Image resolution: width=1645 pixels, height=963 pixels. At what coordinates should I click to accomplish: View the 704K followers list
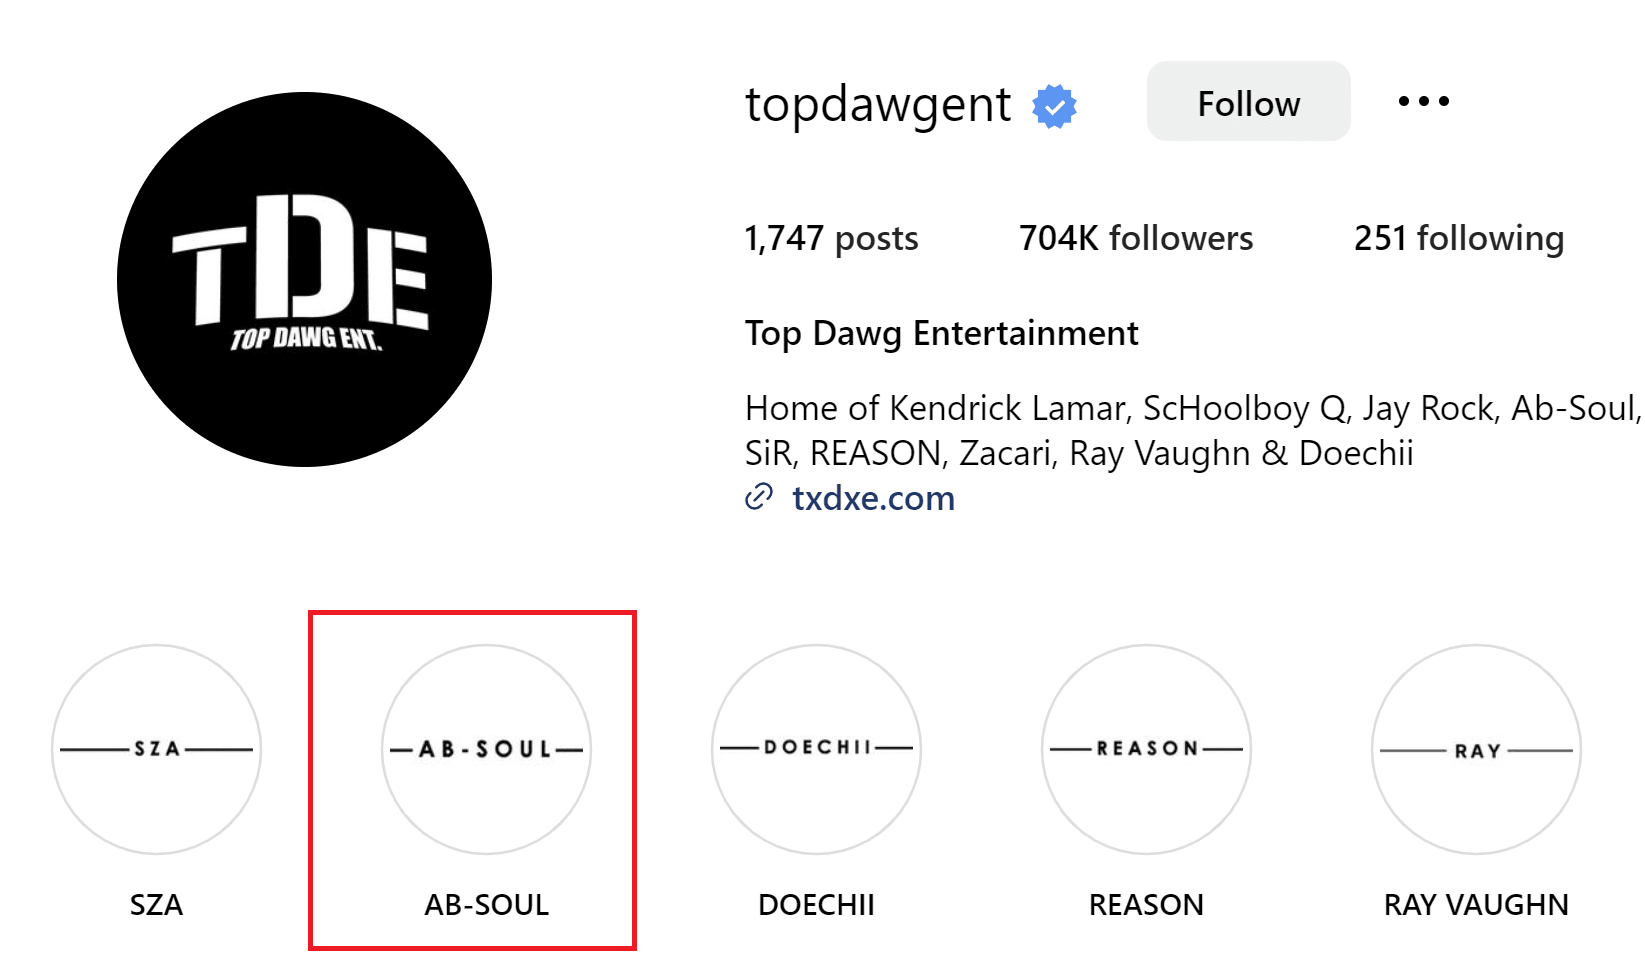[x=1135, y=238]
